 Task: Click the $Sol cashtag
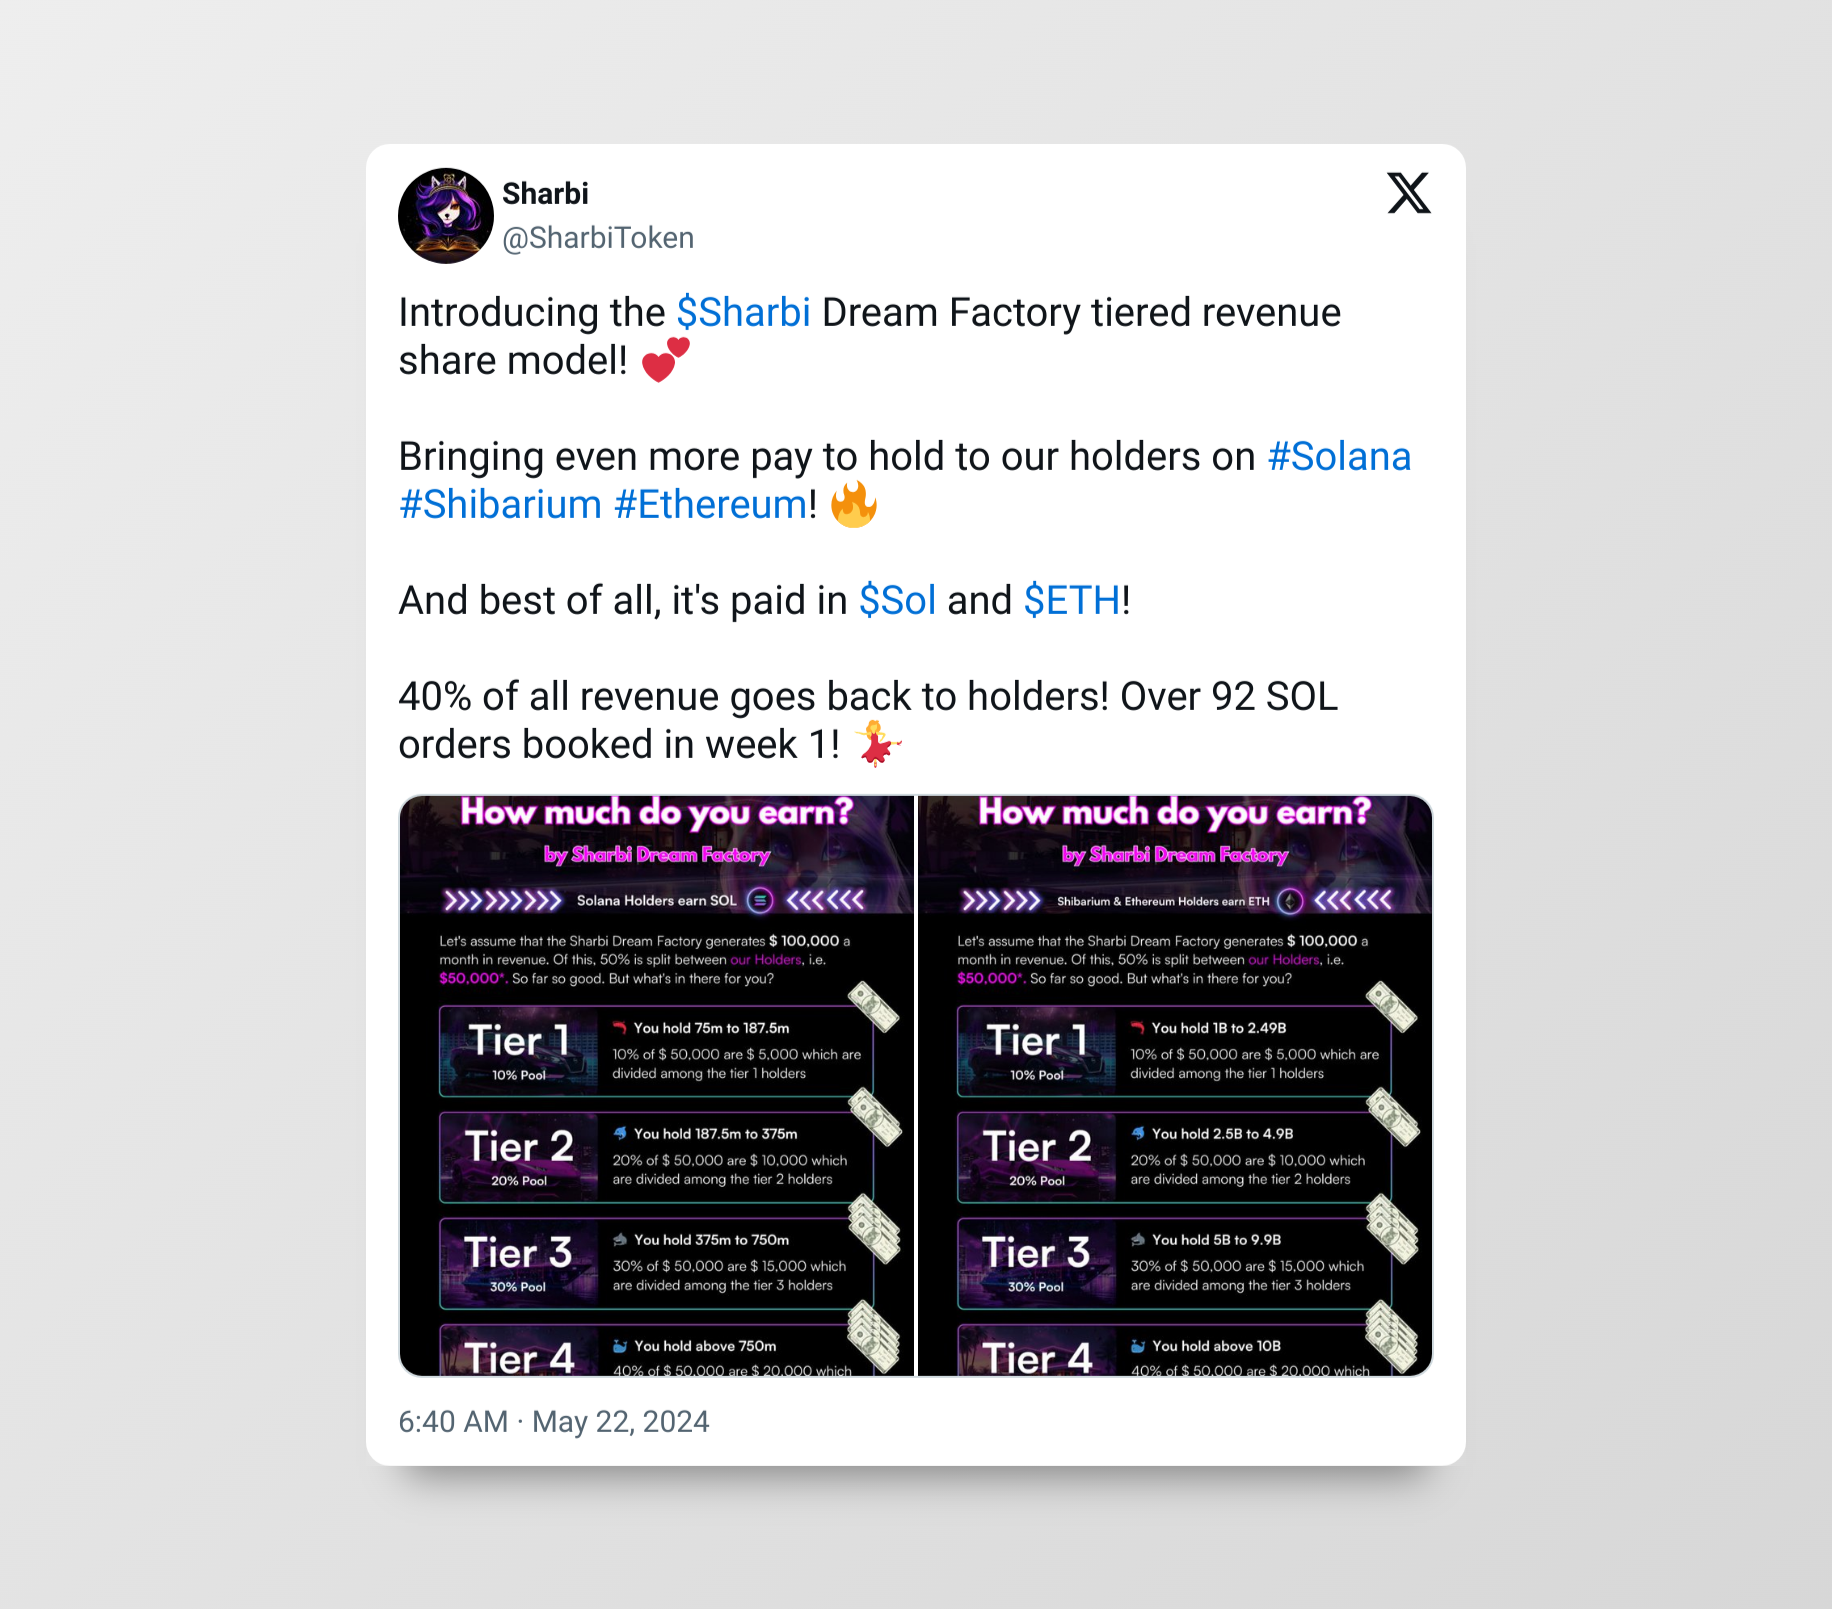tap(898, 601)
